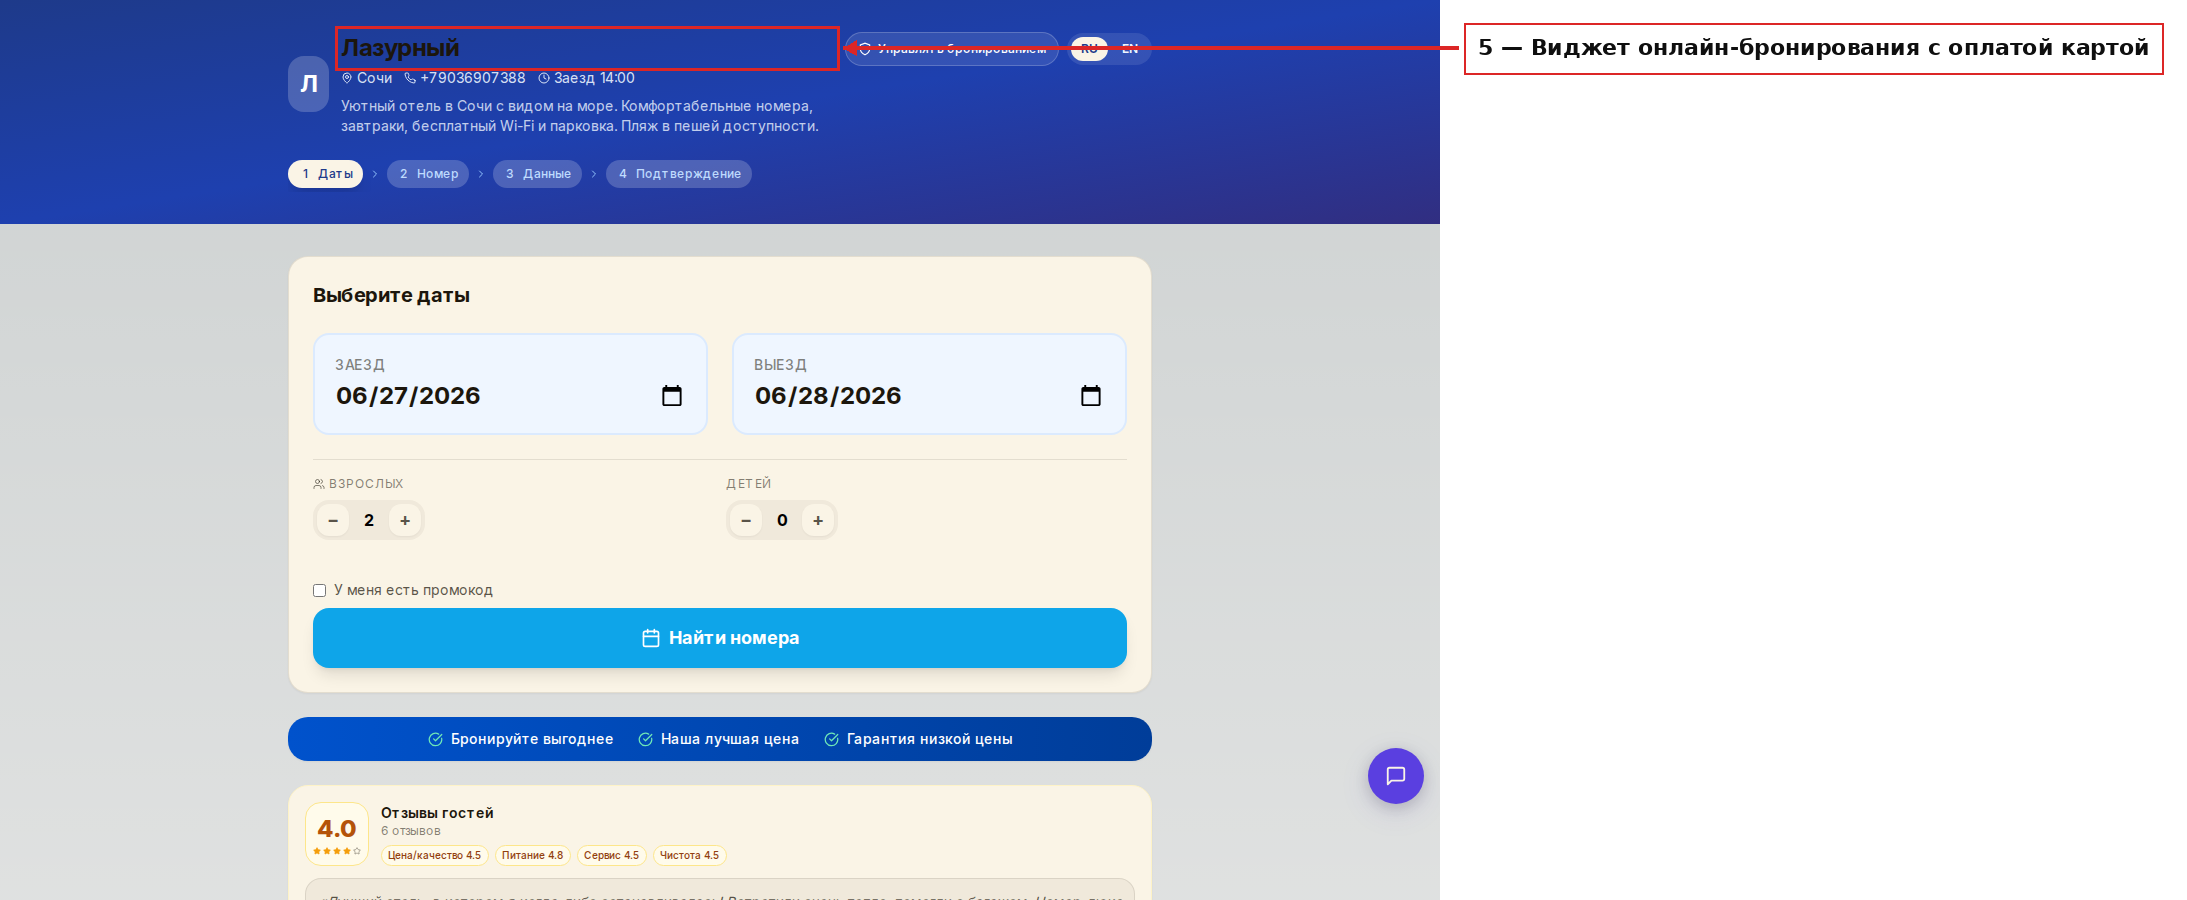The image size is (2187, 900).
Task: Click the hotel avatar letter Л
Action: [309, 84]
